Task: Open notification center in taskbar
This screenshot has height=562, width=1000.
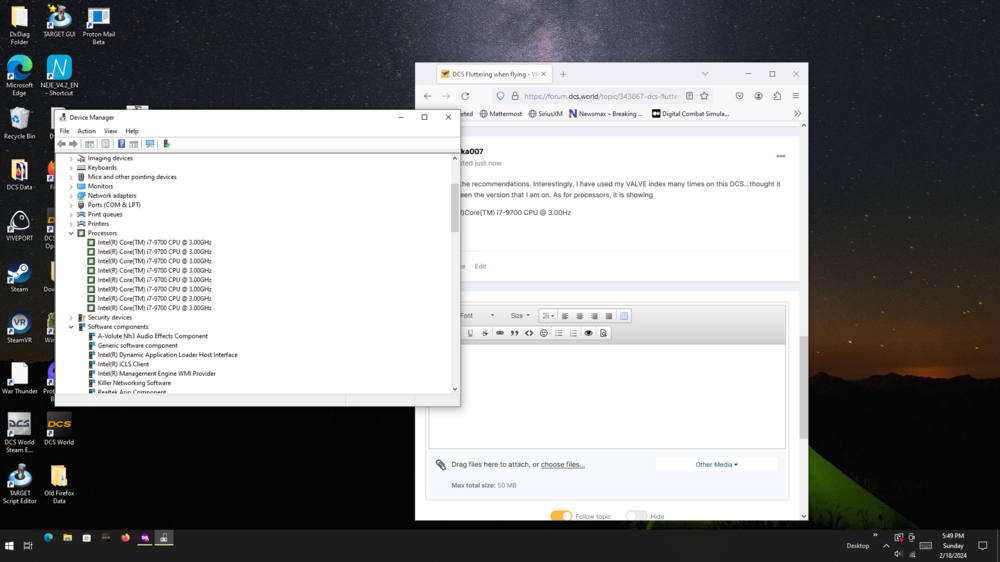Action: 983,546
